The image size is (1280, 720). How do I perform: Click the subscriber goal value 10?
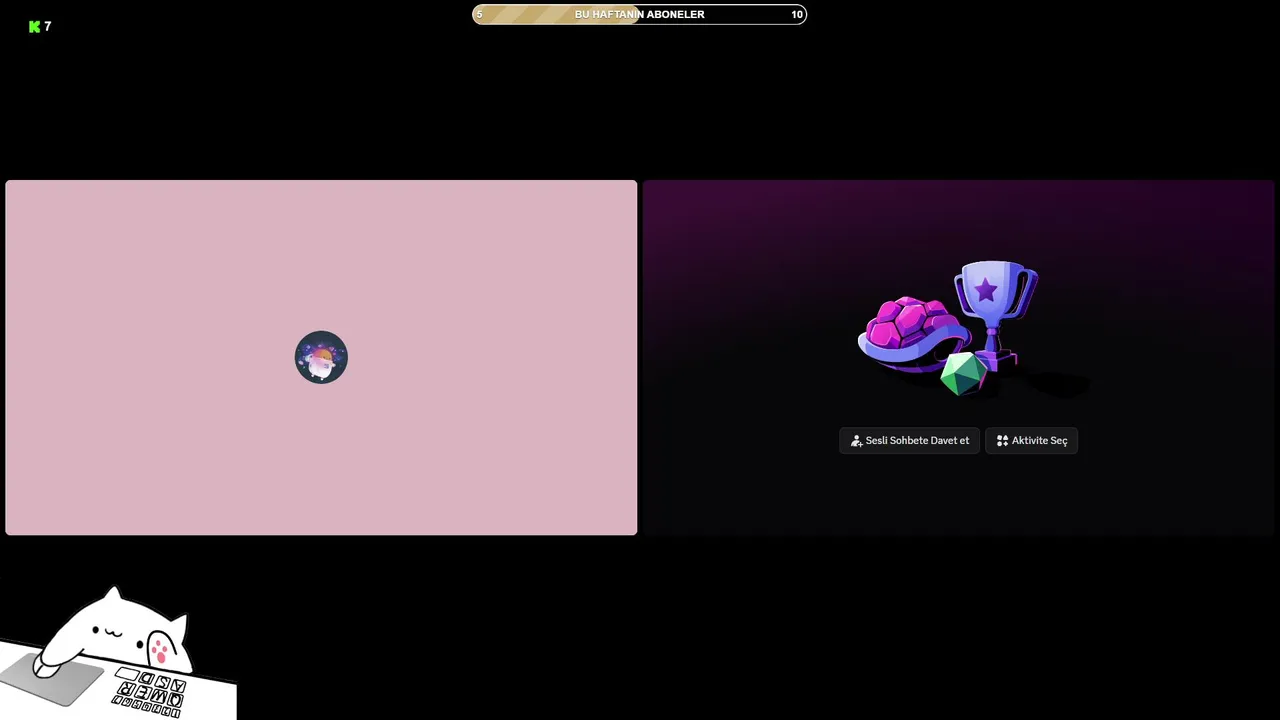[x=797, y=14]
